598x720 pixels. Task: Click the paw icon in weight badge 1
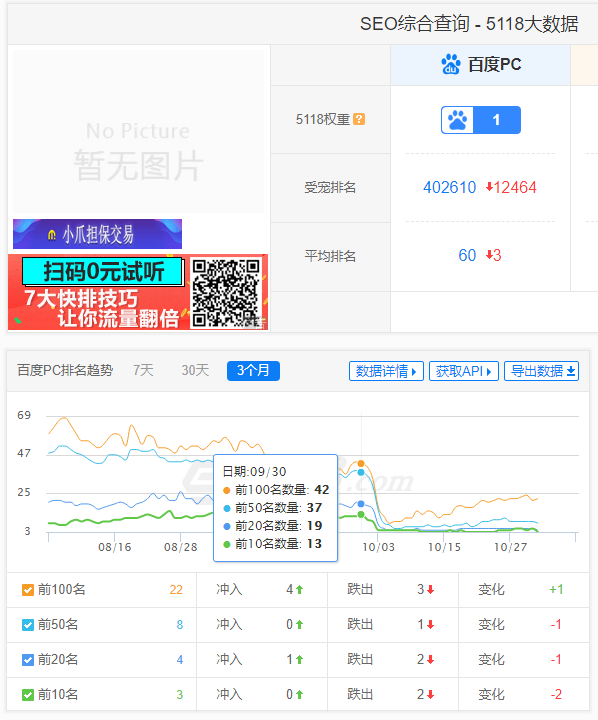[457, 120]
